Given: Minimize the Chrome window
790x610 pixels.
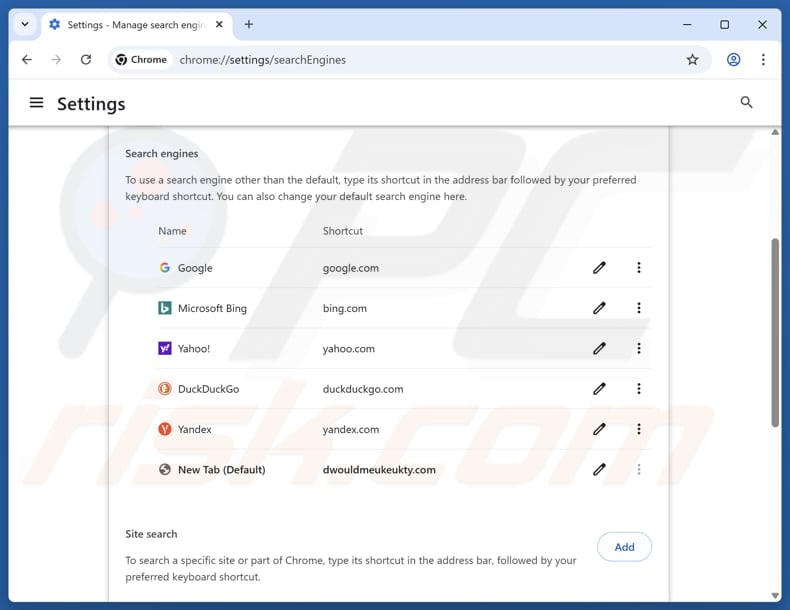Looking at the screenshot, I should point(687,24).
